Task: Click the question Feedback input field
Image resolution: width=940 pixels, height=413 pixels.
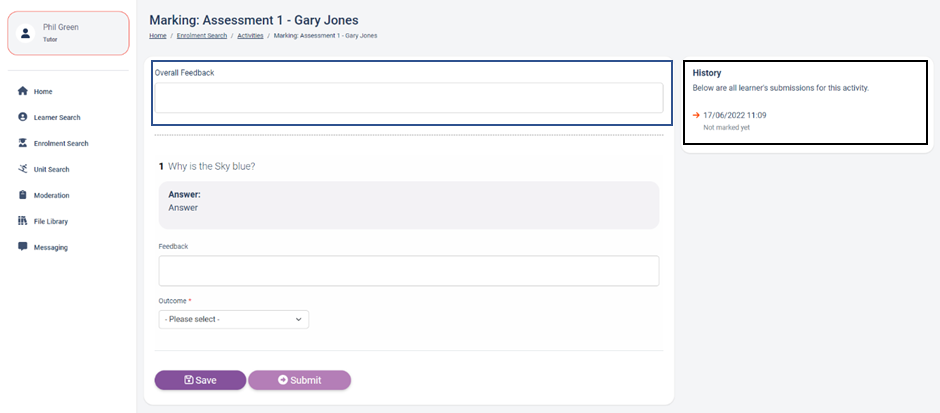Action: pos(409,271)
